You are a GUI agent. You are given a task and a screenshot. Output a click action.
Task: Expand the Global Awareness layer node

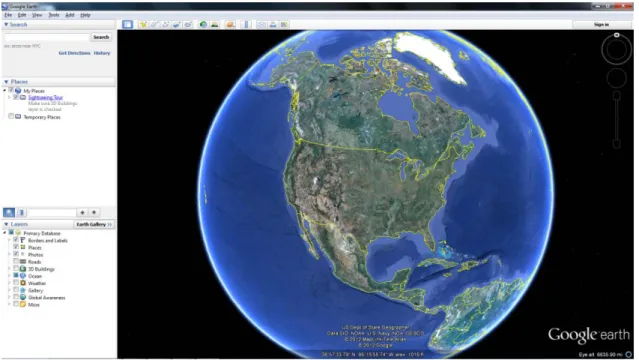point(9,297)
